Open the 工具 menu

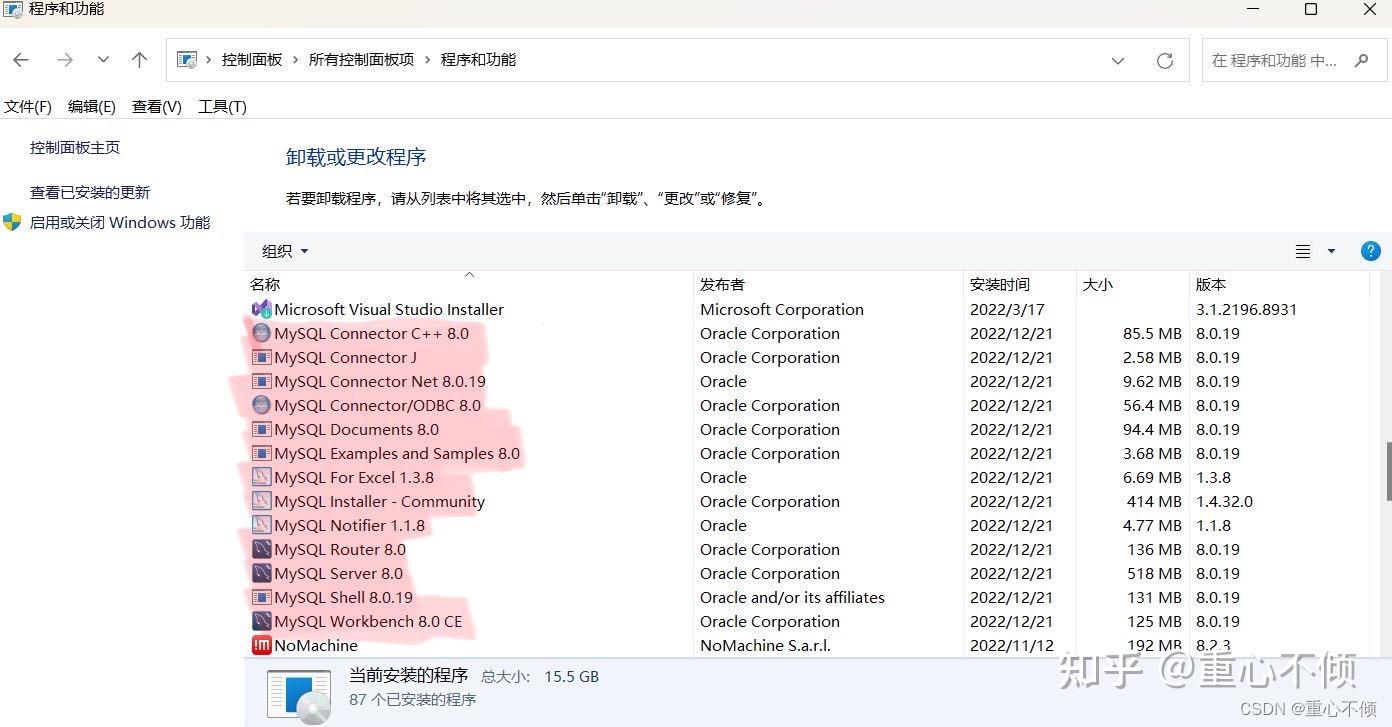pyautogui.click(x=222, y=106)
